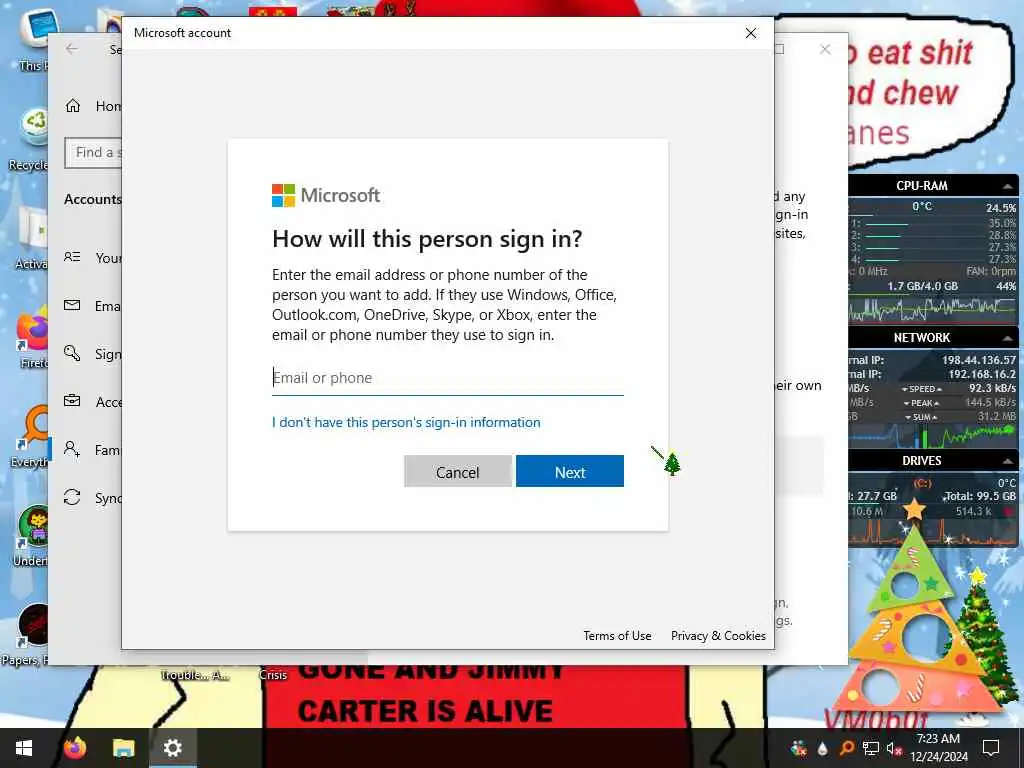Click the IP address 192.168.16.2
The image size is (1024, 768).
click(x=982, y=374)
